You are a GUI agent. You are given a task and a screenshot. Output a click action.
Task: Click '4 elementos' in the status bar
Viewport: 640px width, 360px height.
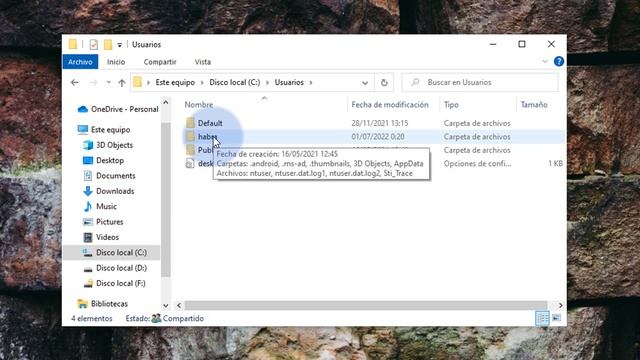(92, 318)
